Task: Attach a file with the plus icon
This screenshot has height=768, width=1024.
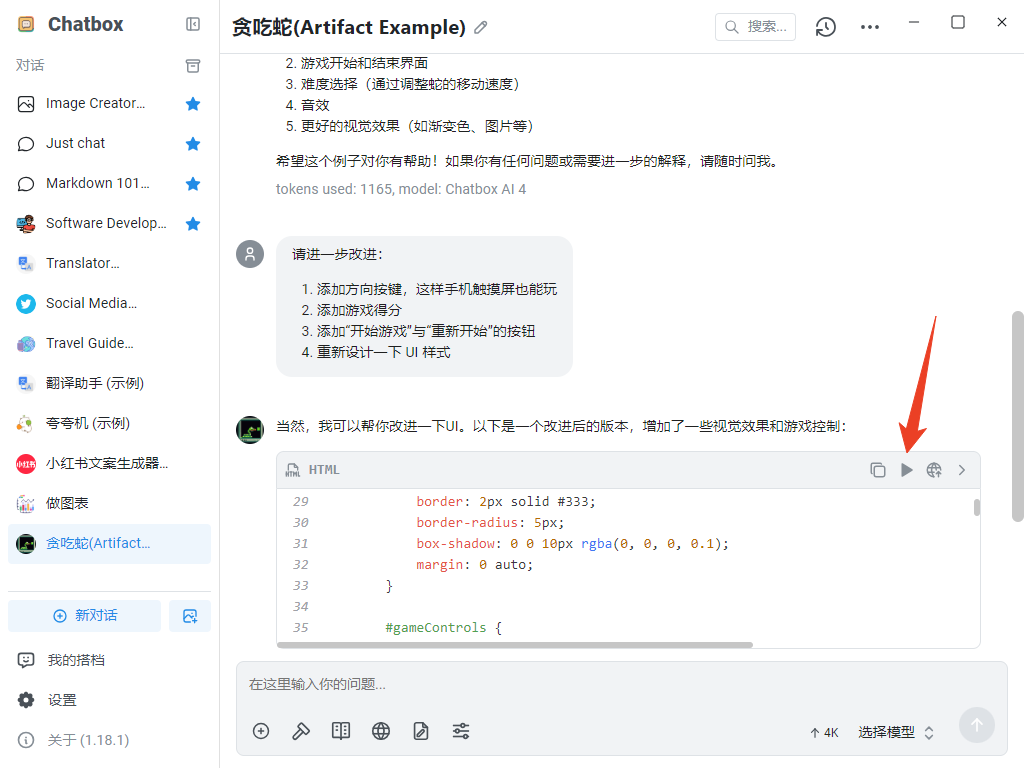Action: click(x=260, y=731)
